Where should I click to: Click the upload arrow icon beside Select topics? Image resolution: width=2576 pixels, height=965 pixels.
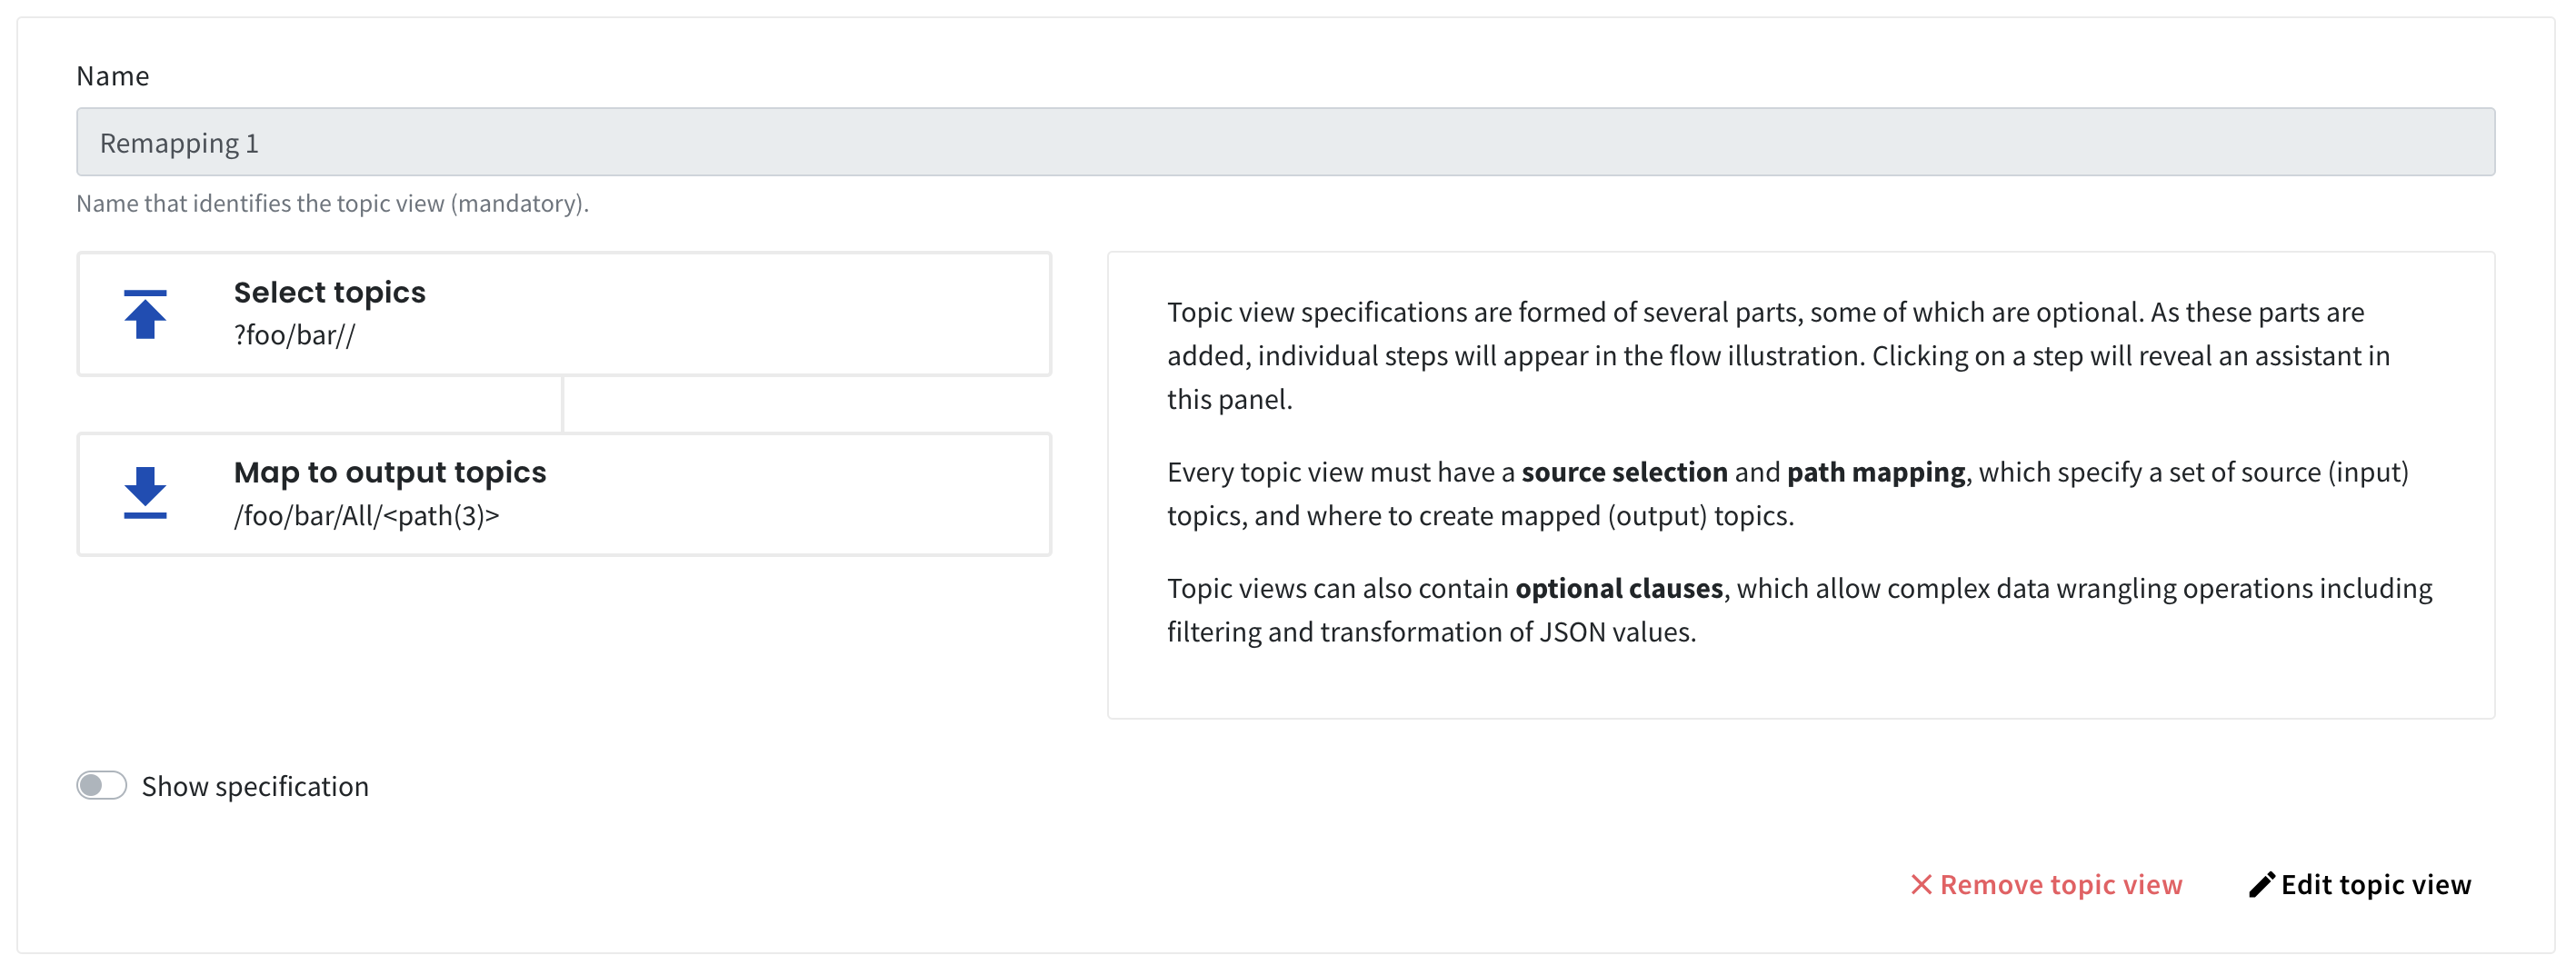point(145,314)
